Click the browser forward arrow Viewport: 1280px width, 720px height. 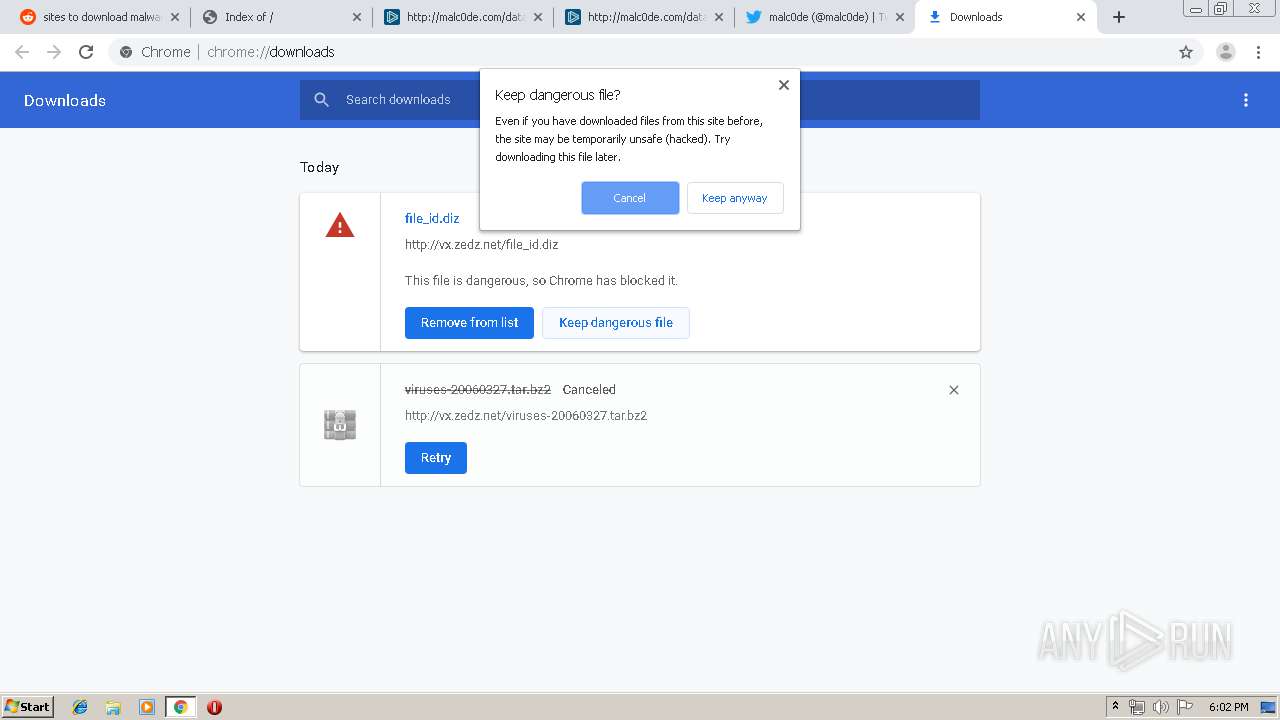(54, 52)
